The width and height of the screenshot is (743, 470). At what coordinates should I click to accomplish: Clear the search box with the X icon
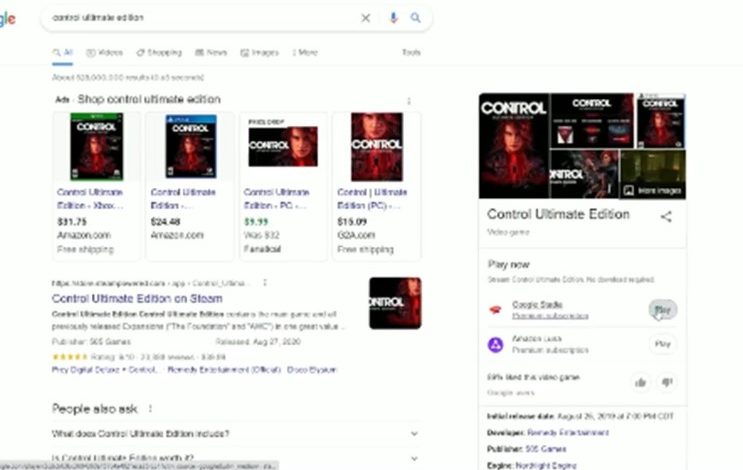click(365, 18)
